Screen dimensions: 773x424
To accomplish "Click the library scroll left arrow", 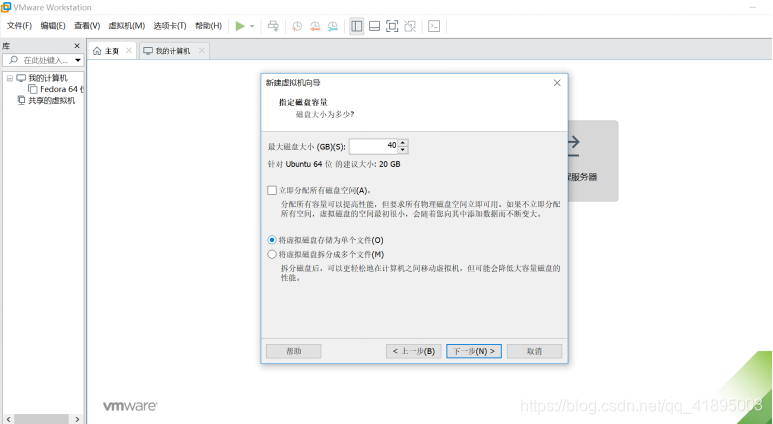I will (x=8, y=419).
